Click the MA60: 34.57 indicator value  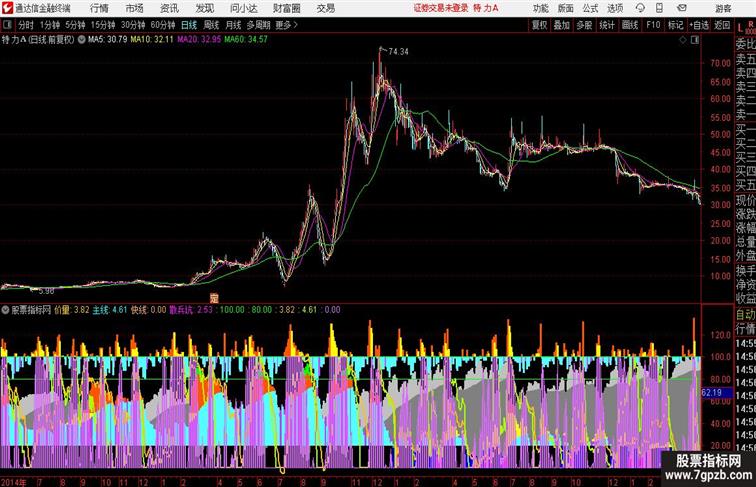pos(246,40)
